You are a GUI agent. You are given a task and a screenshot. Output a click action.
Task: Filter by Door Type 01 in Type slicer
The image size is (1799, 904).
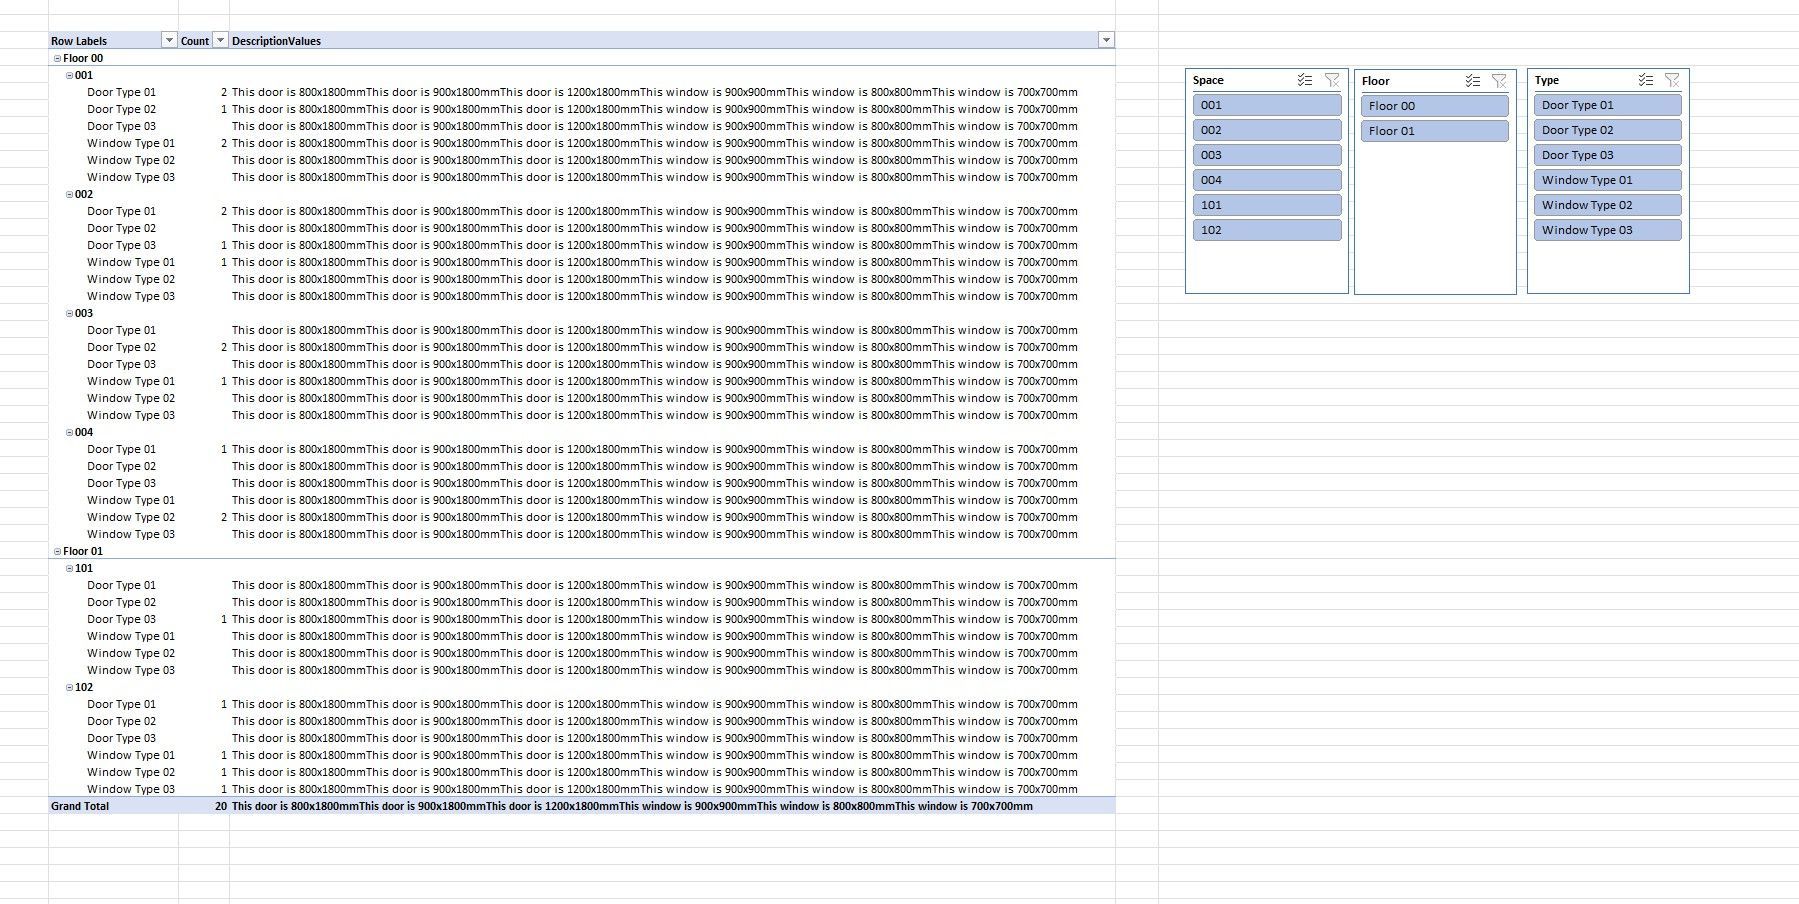pyautogui.click(x=1608, y=105)
